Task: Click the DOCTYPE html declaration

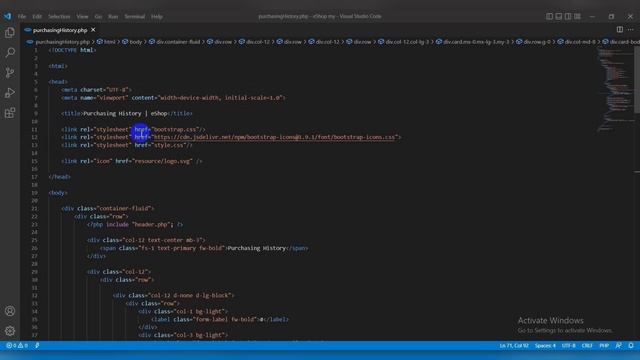Action: 72,50
